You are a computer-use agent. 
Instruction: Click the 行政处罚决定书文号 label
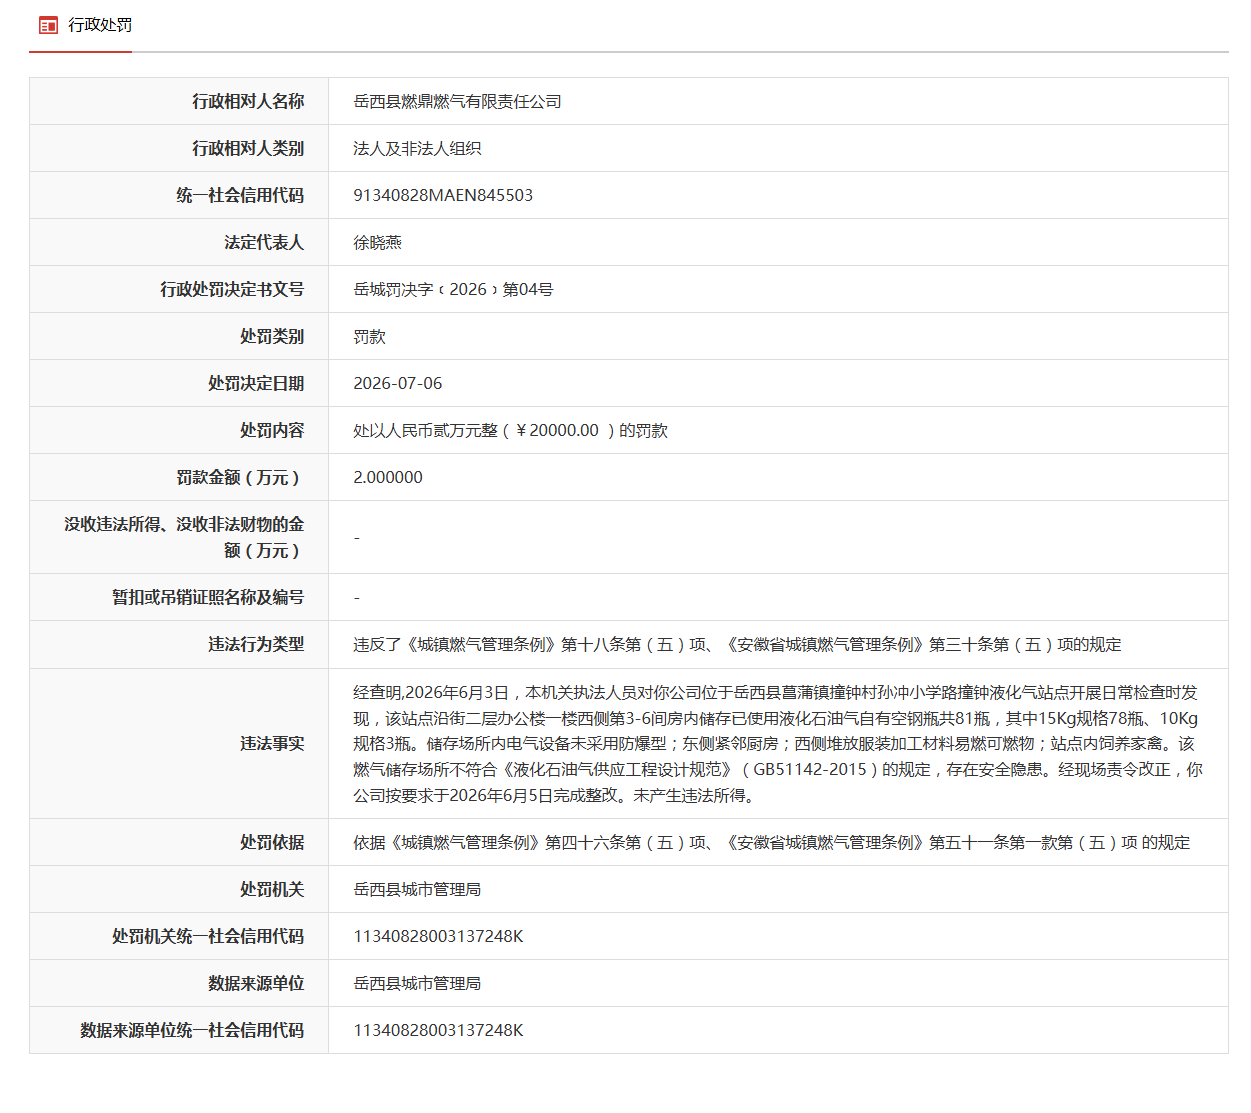(232, 289)
